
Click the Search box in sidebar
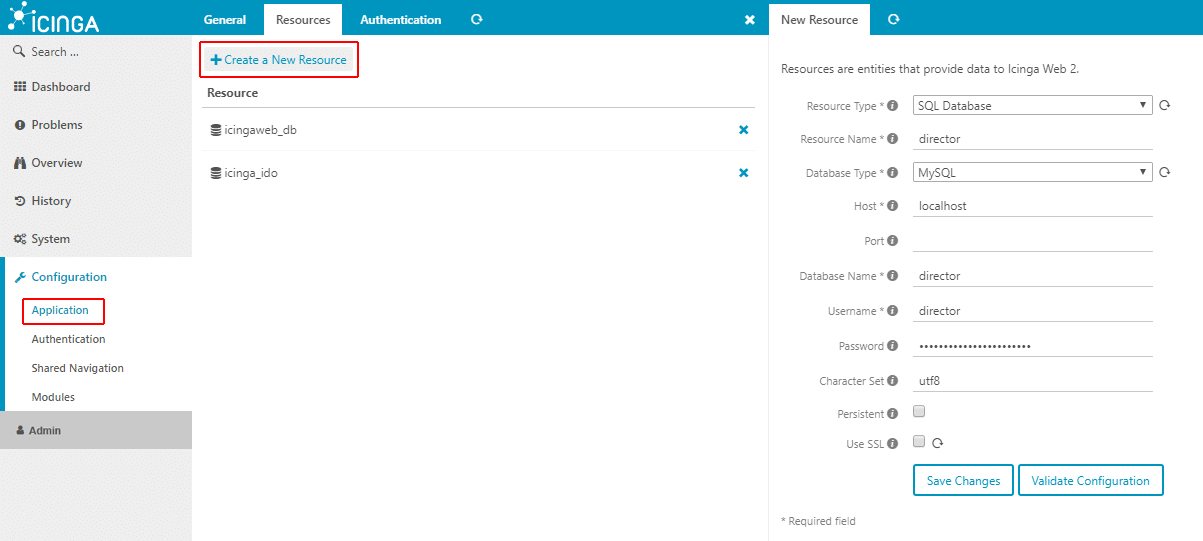pyautogui.click(x=96, y=51)
